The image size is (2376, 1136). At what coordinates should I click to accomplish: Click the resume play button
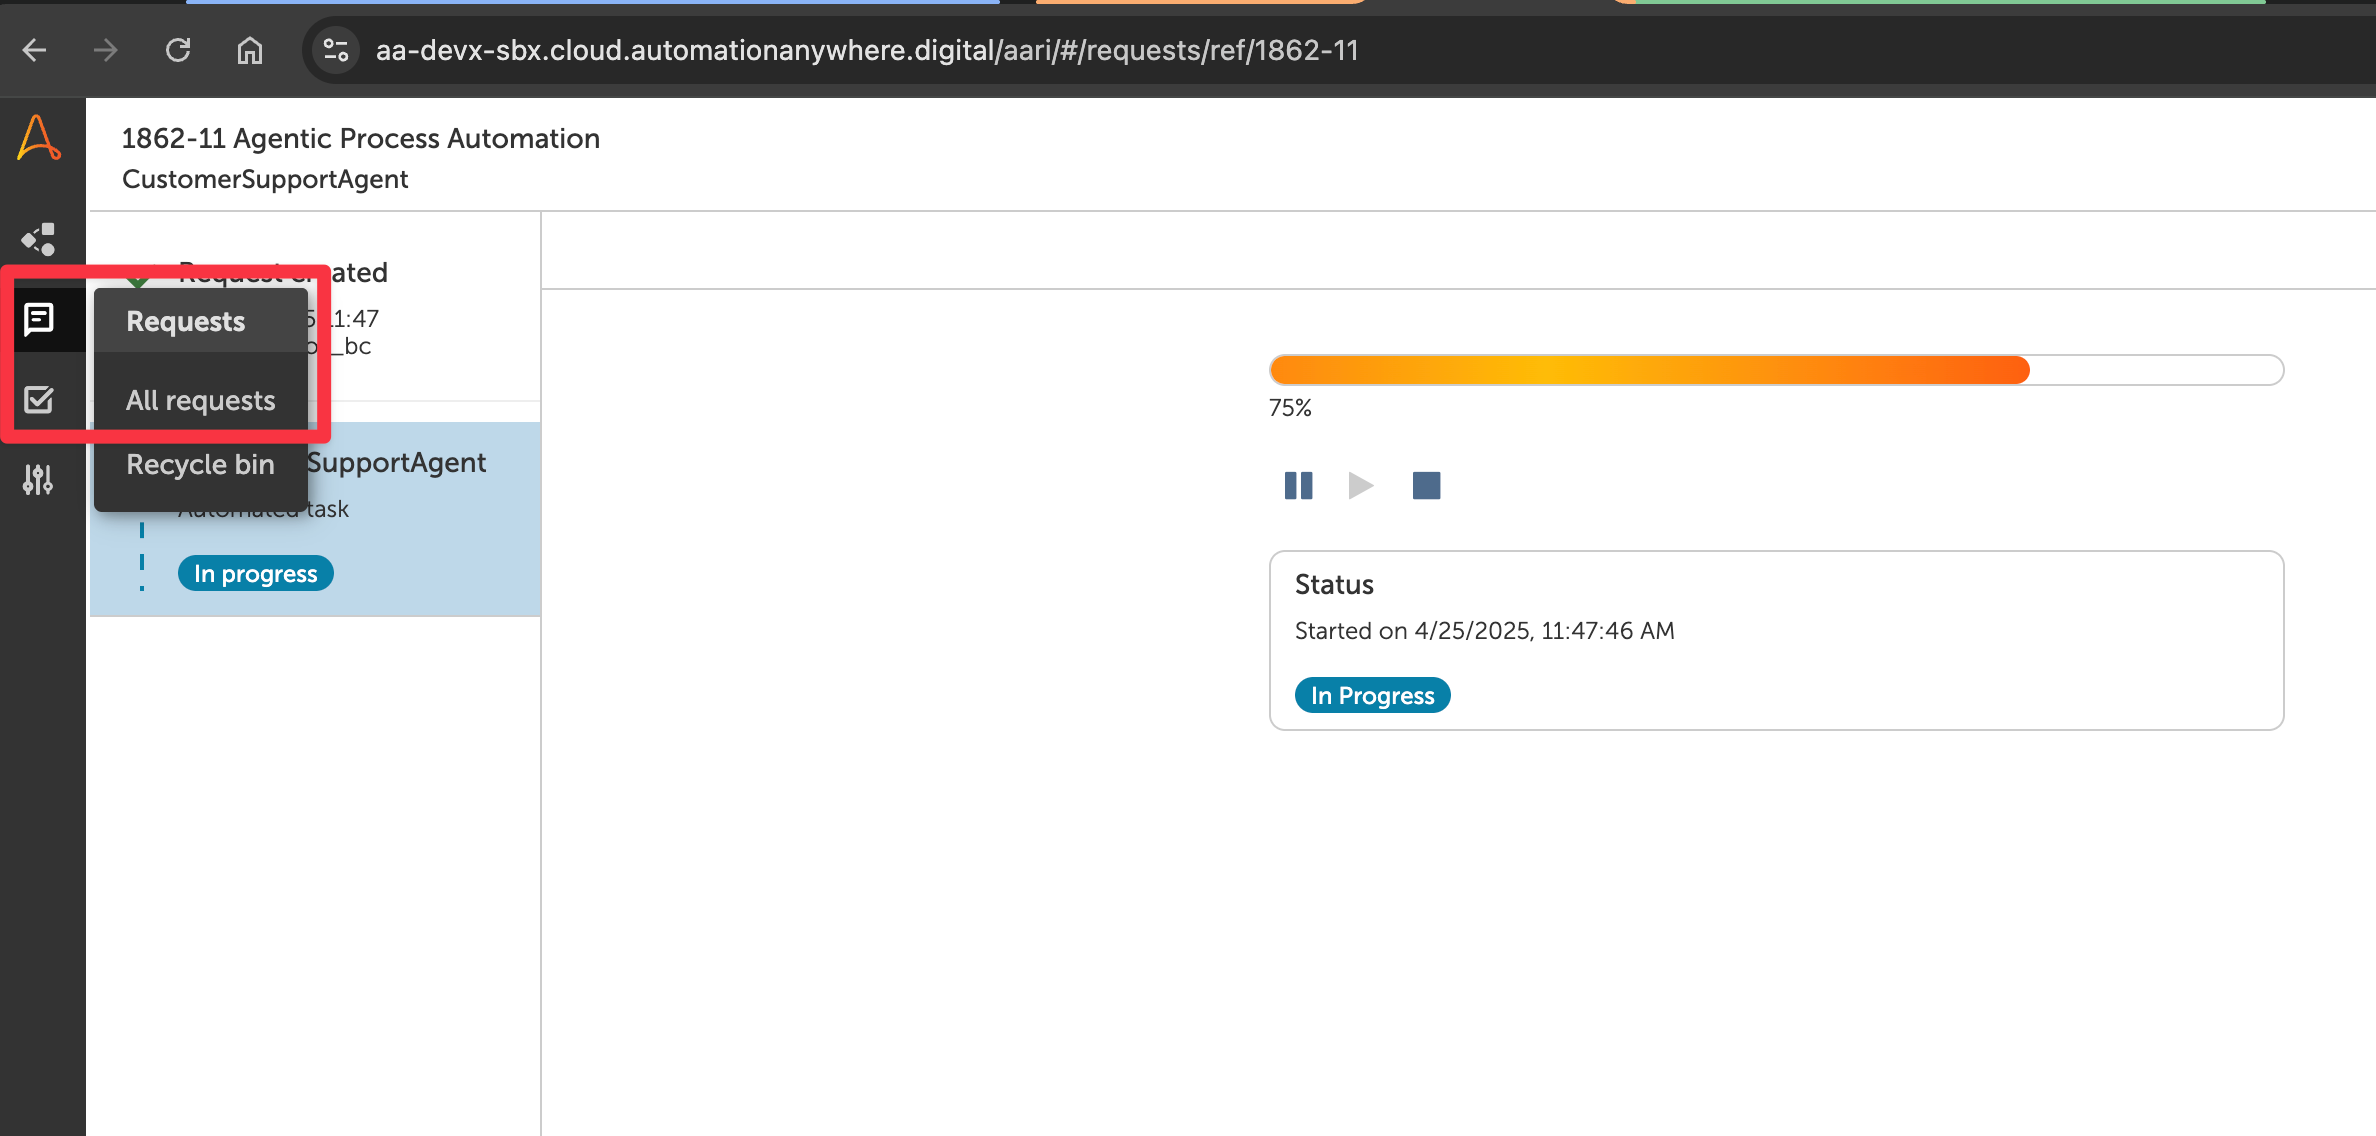click(x=1361, y=486)
